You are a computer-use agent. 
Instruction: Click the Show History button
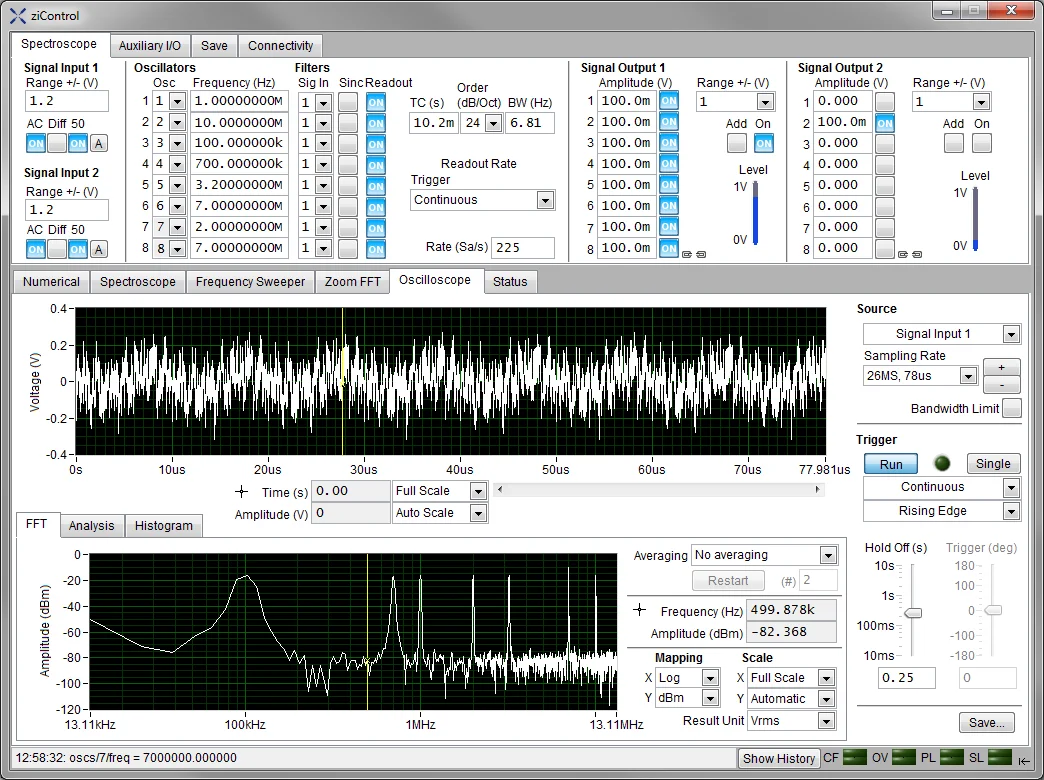pos(778,758)
